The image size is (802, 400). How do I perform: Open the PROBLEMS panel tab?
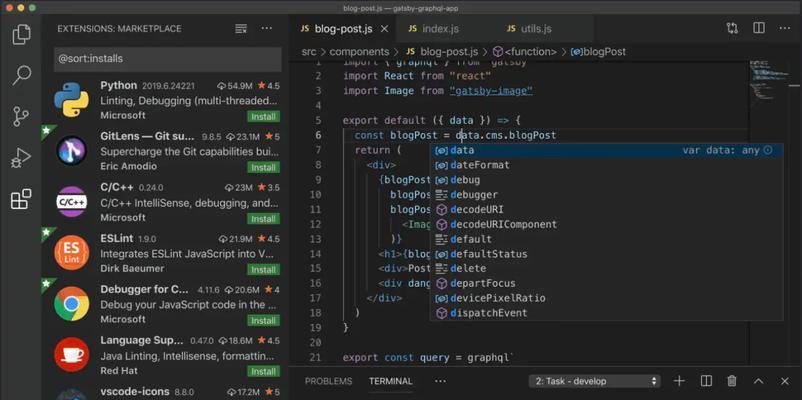pos(328,381)
